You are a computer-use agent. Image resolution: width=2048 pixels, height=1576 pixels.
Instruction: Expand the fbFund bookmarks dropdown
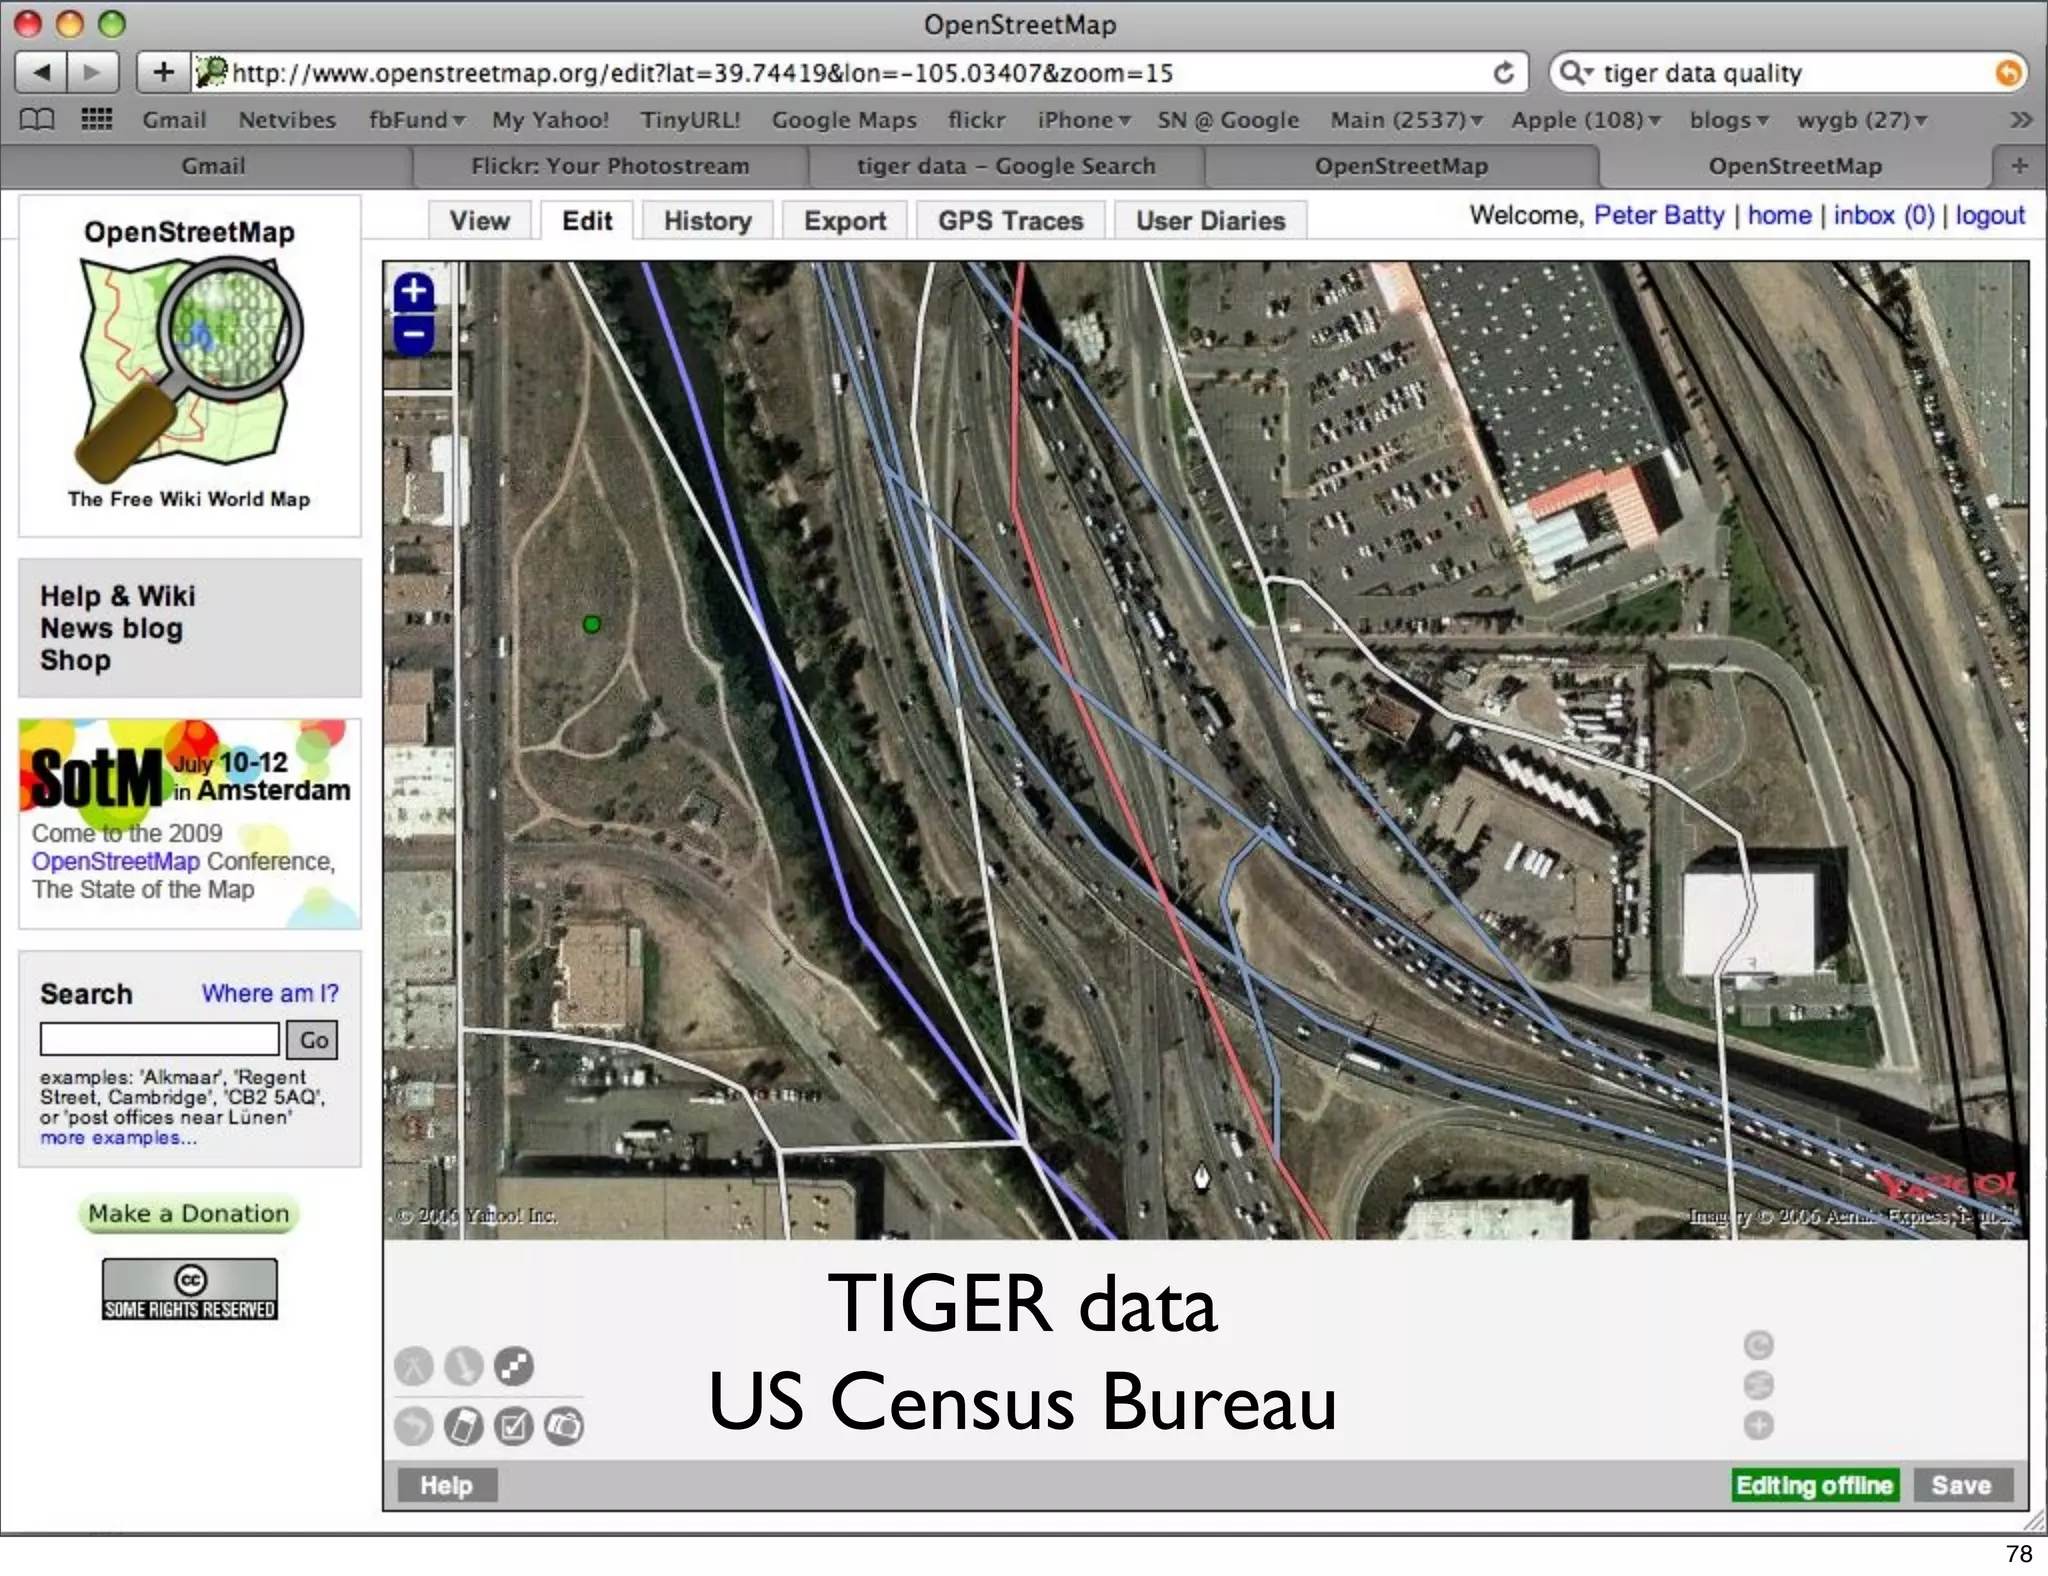(x=416, y=120)
